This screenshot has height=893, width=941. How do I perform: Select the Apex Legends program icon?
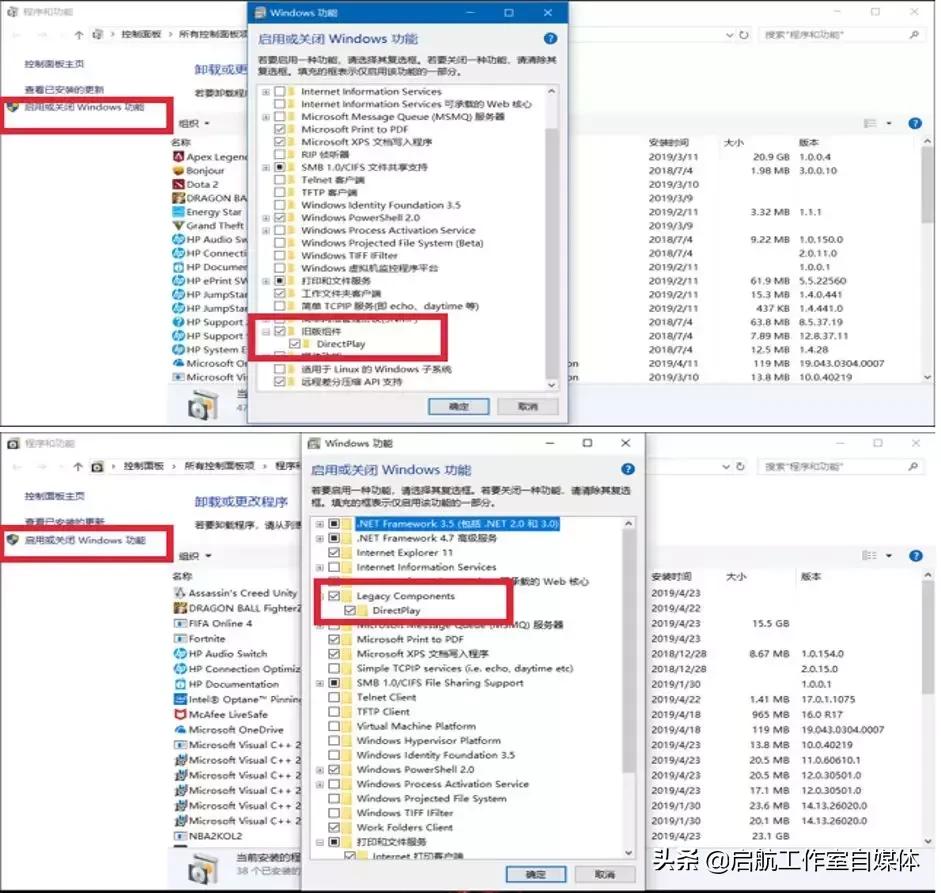point(178,157)
